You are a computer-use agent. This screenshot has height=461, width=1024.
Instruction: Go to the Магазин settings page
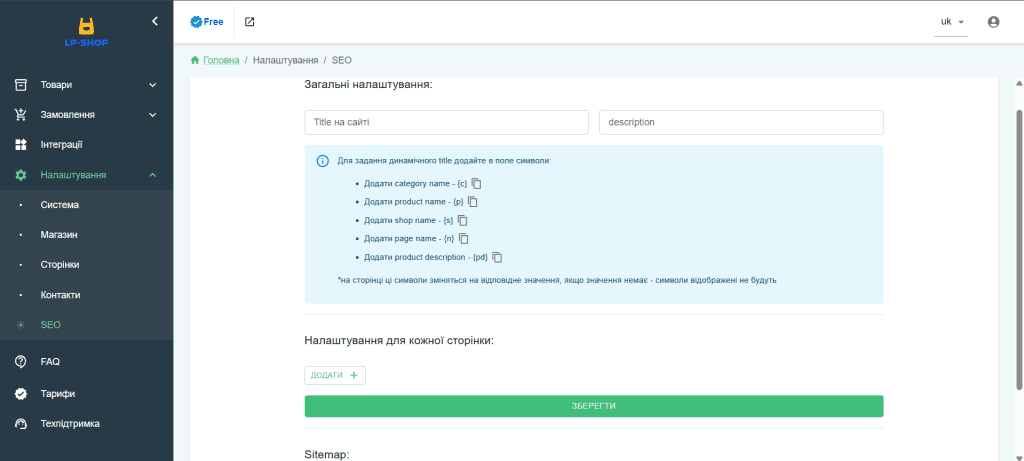click(x=59, y=235)
